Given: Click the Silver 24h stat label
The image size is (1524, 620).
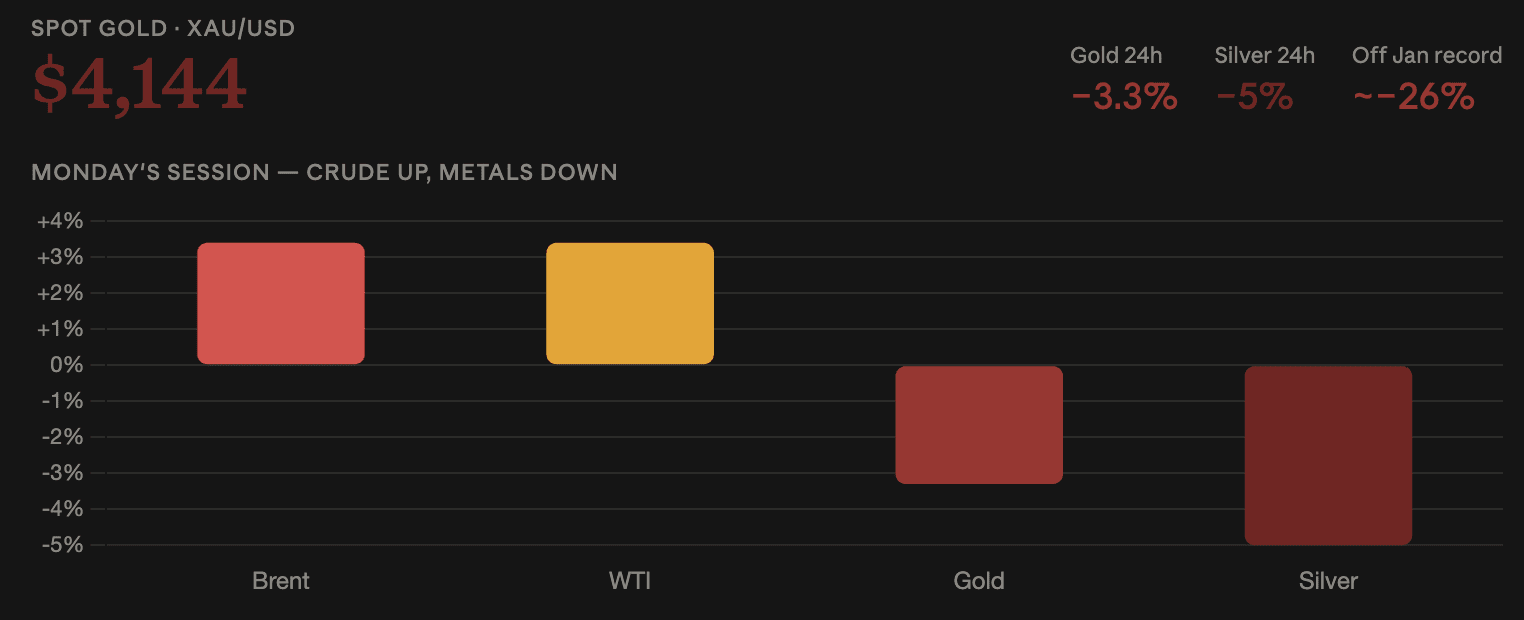Looking at the screenshot, I should coord(1264,56).
